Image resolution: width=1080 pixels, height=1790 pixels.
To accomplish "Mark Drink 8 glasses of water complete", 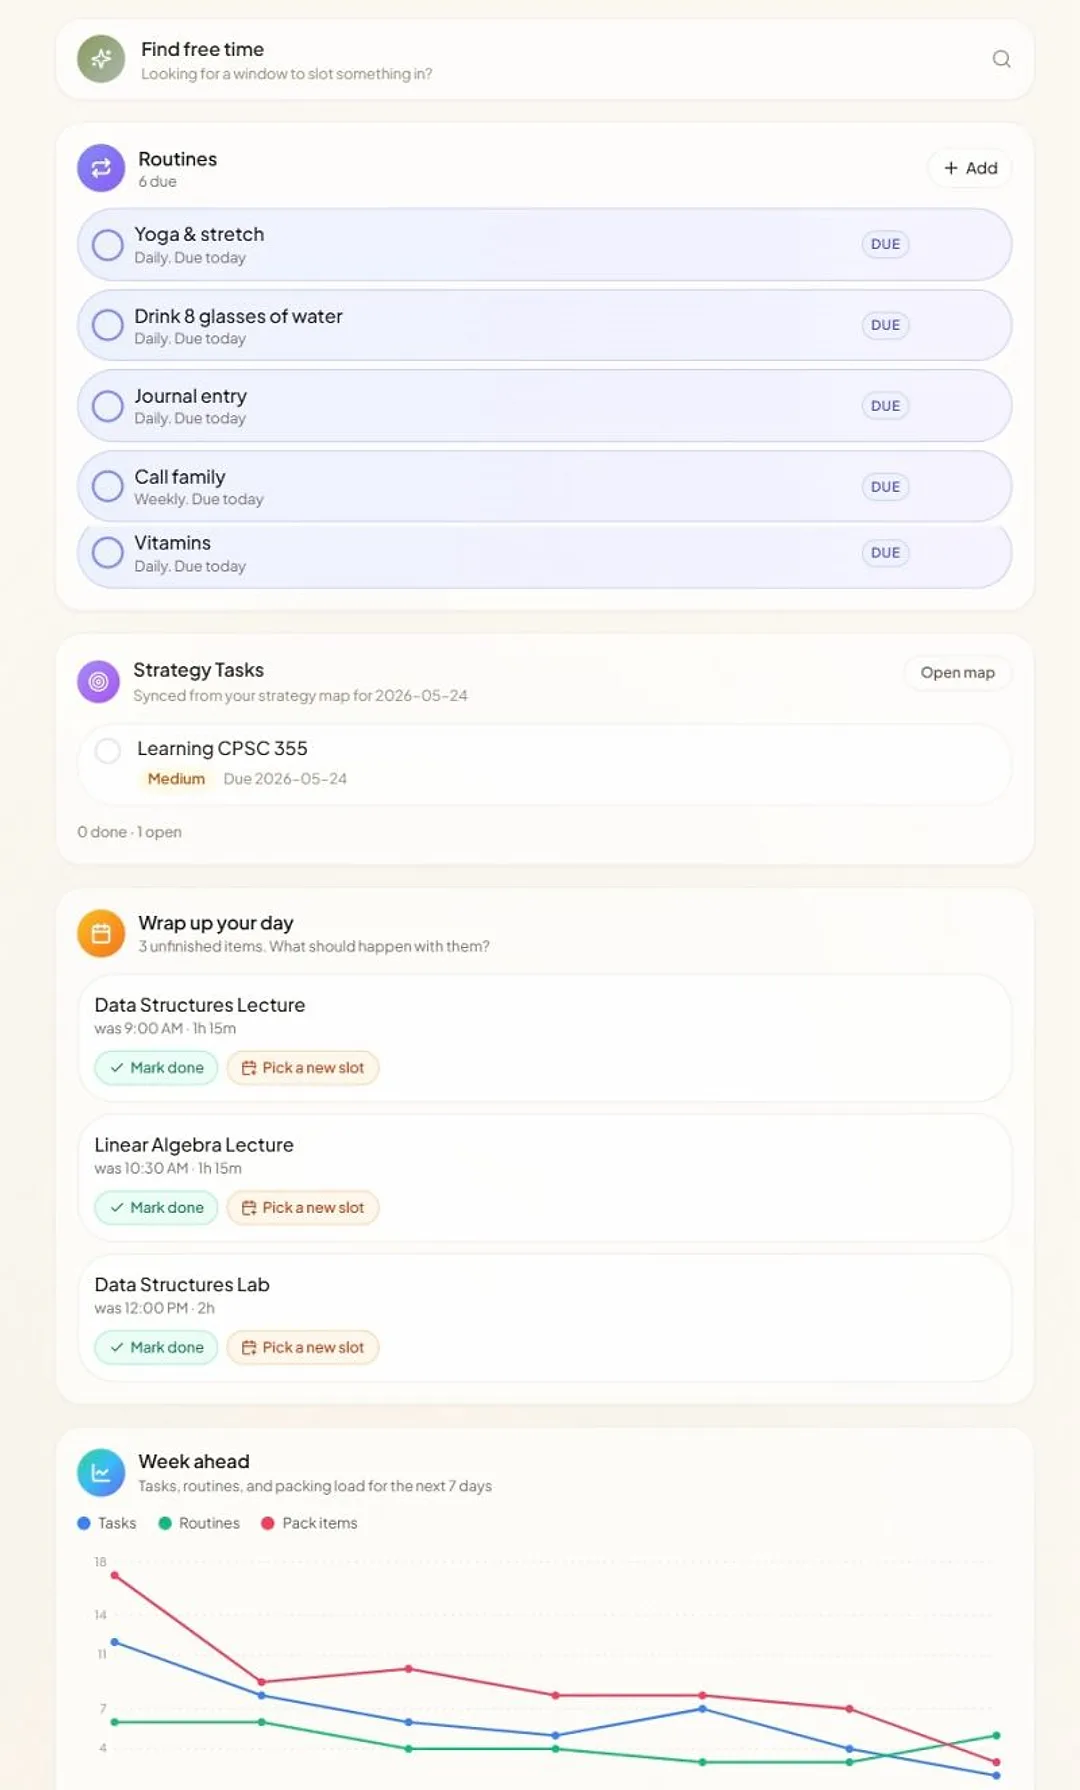I will click(107, 325).
